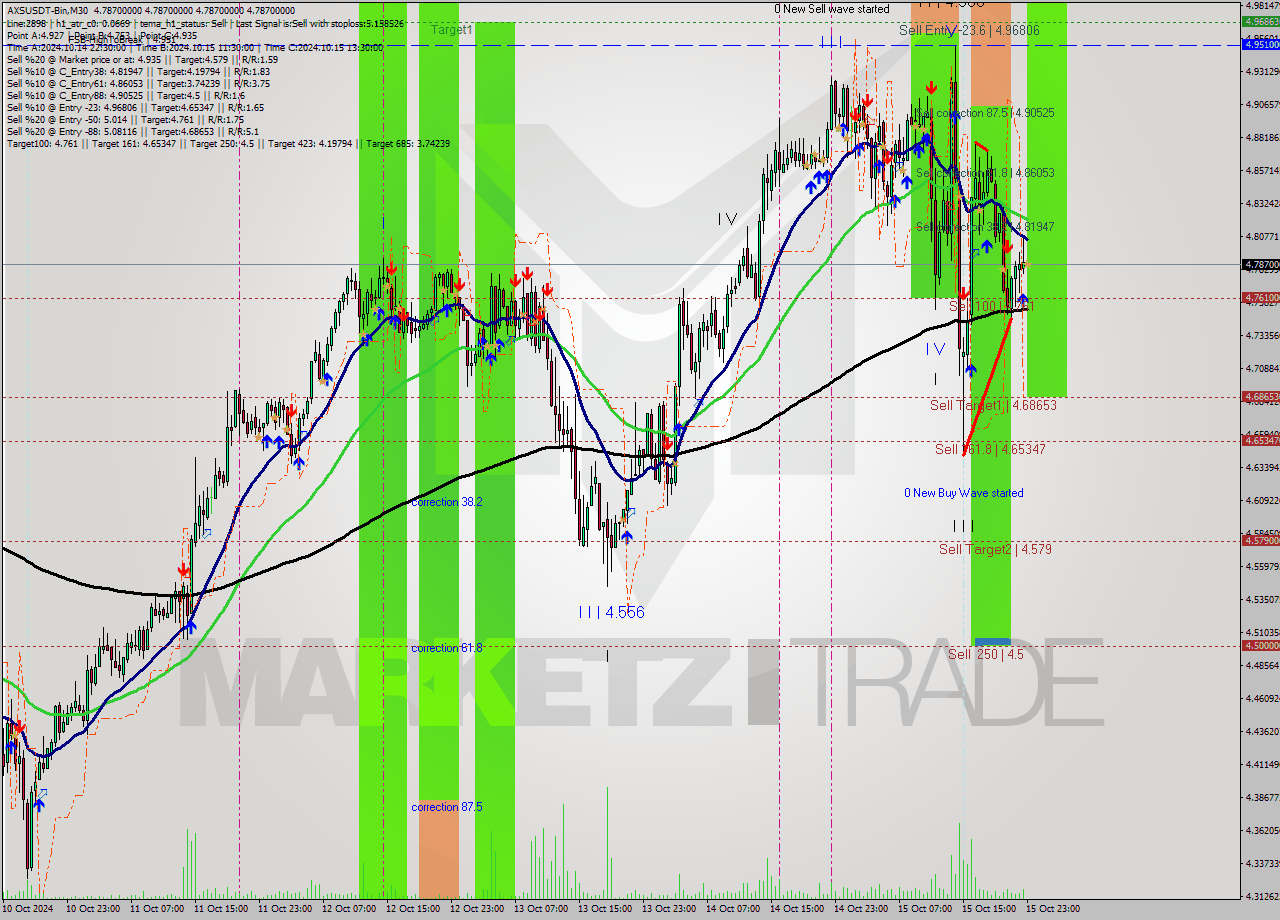Click the '0 New Sell wave started' label
Image resolution: width=1280 pixels, height=920 pixels.
(x=832, y=9)
